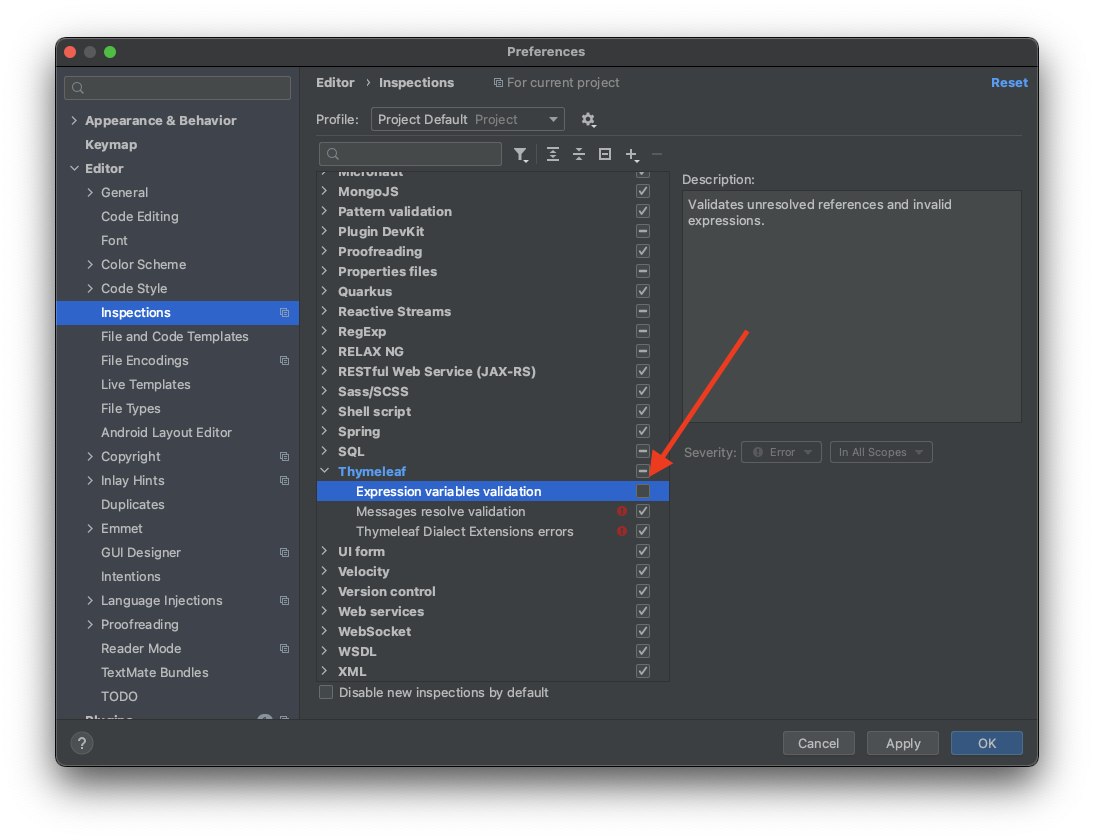Image resolution: width=1094 pixels, height=840 pixels.
Task: Toggle the Spring inspections checkbox
Action: 643,431
